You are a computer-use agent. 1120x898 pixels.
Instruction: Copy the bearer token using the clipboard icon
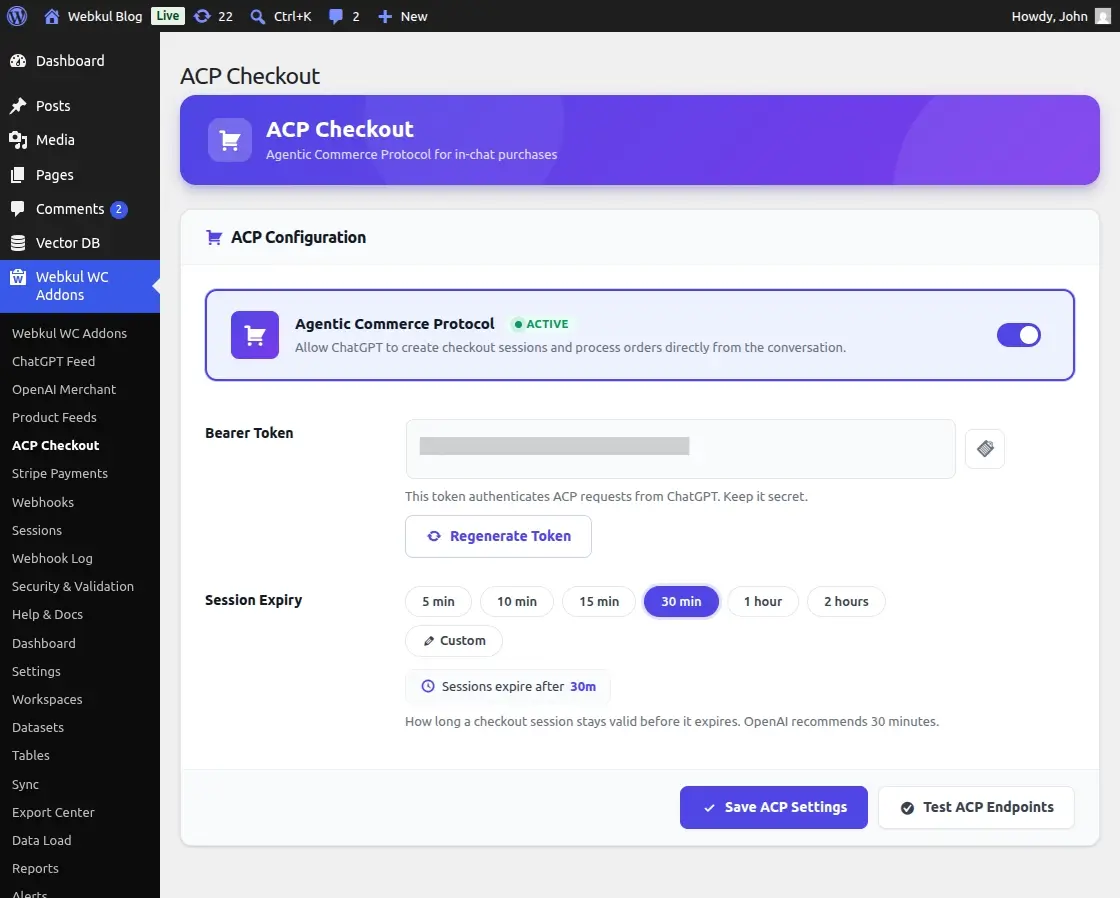click(x=985, y=449)
